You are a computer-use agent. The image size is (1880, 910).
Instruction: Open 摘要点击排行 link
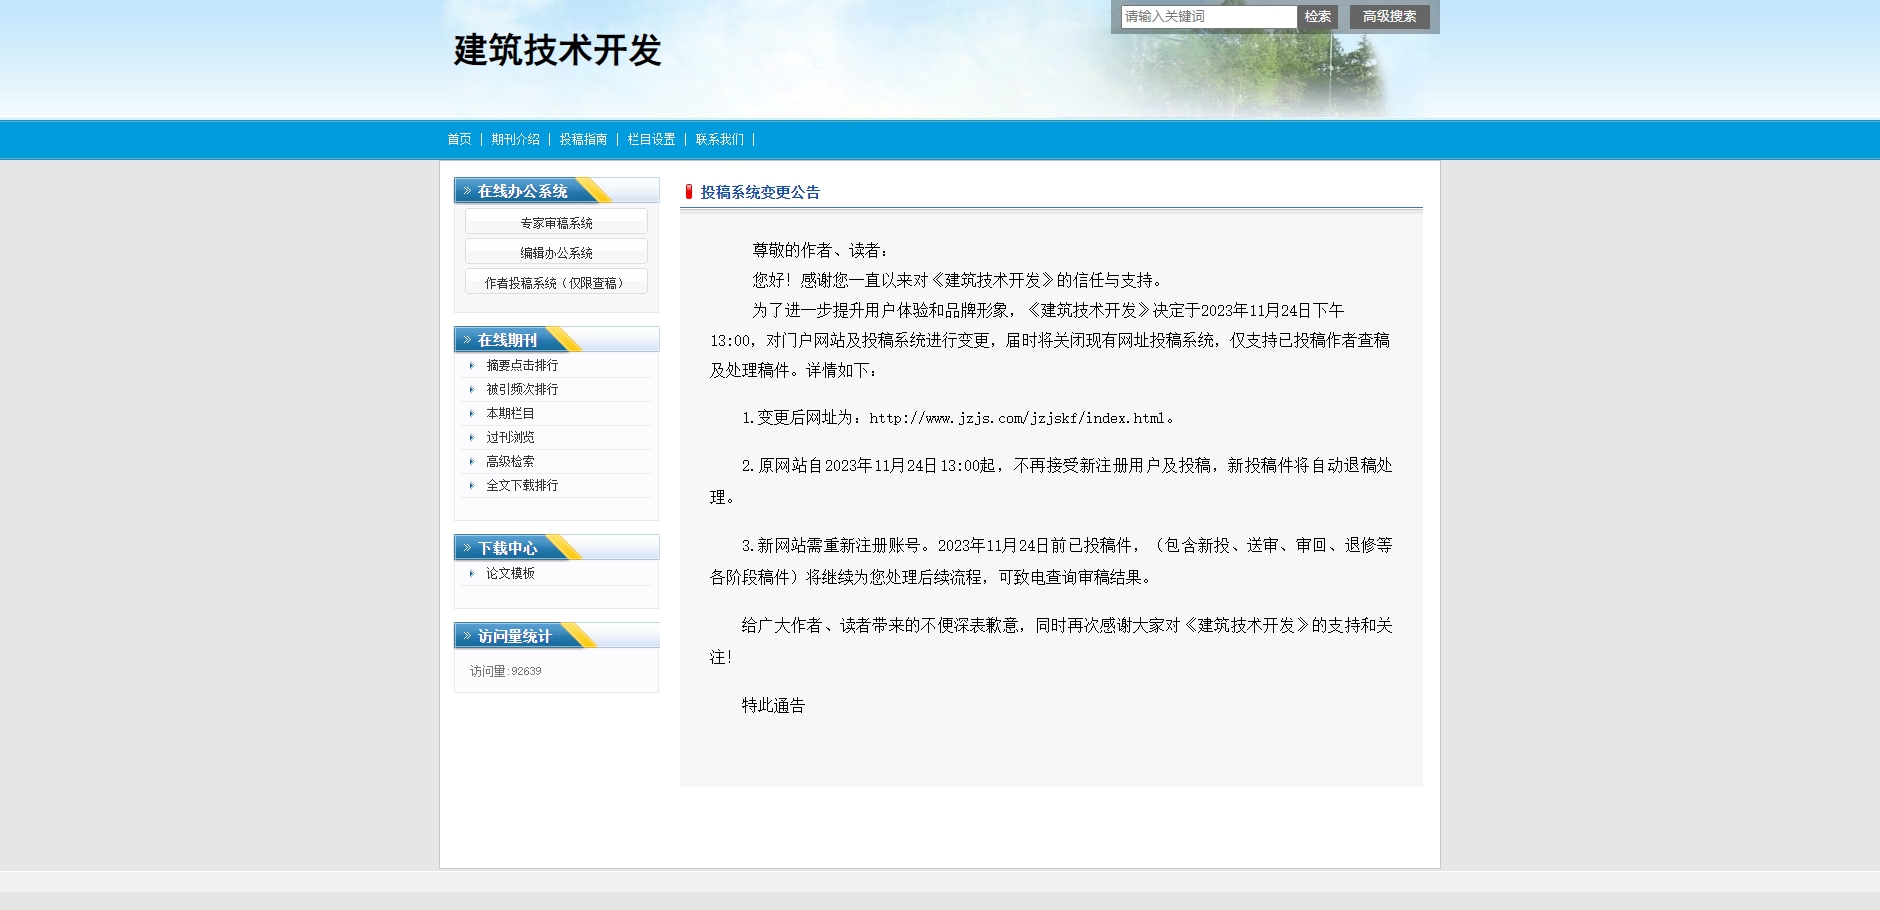pyautogui.click(x=522, y=366)
